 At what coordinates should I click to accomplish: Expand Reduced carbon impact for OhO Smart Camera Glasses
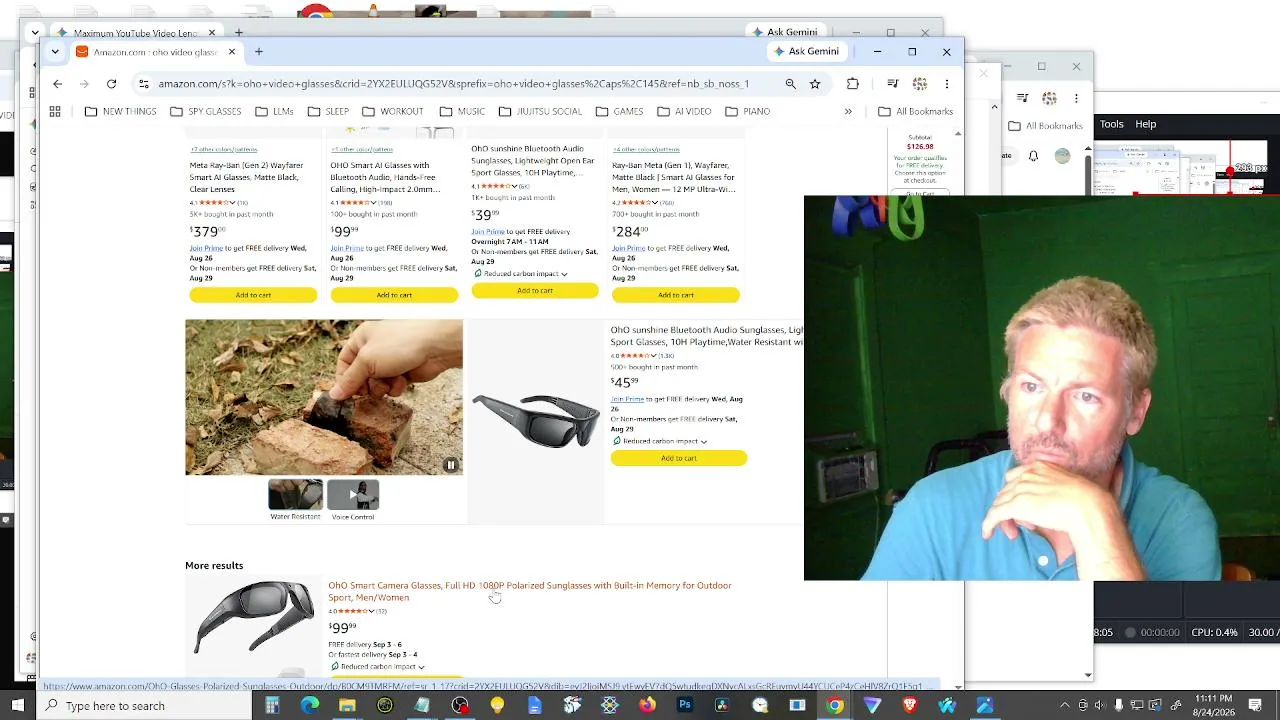click(x=421, y=667)
